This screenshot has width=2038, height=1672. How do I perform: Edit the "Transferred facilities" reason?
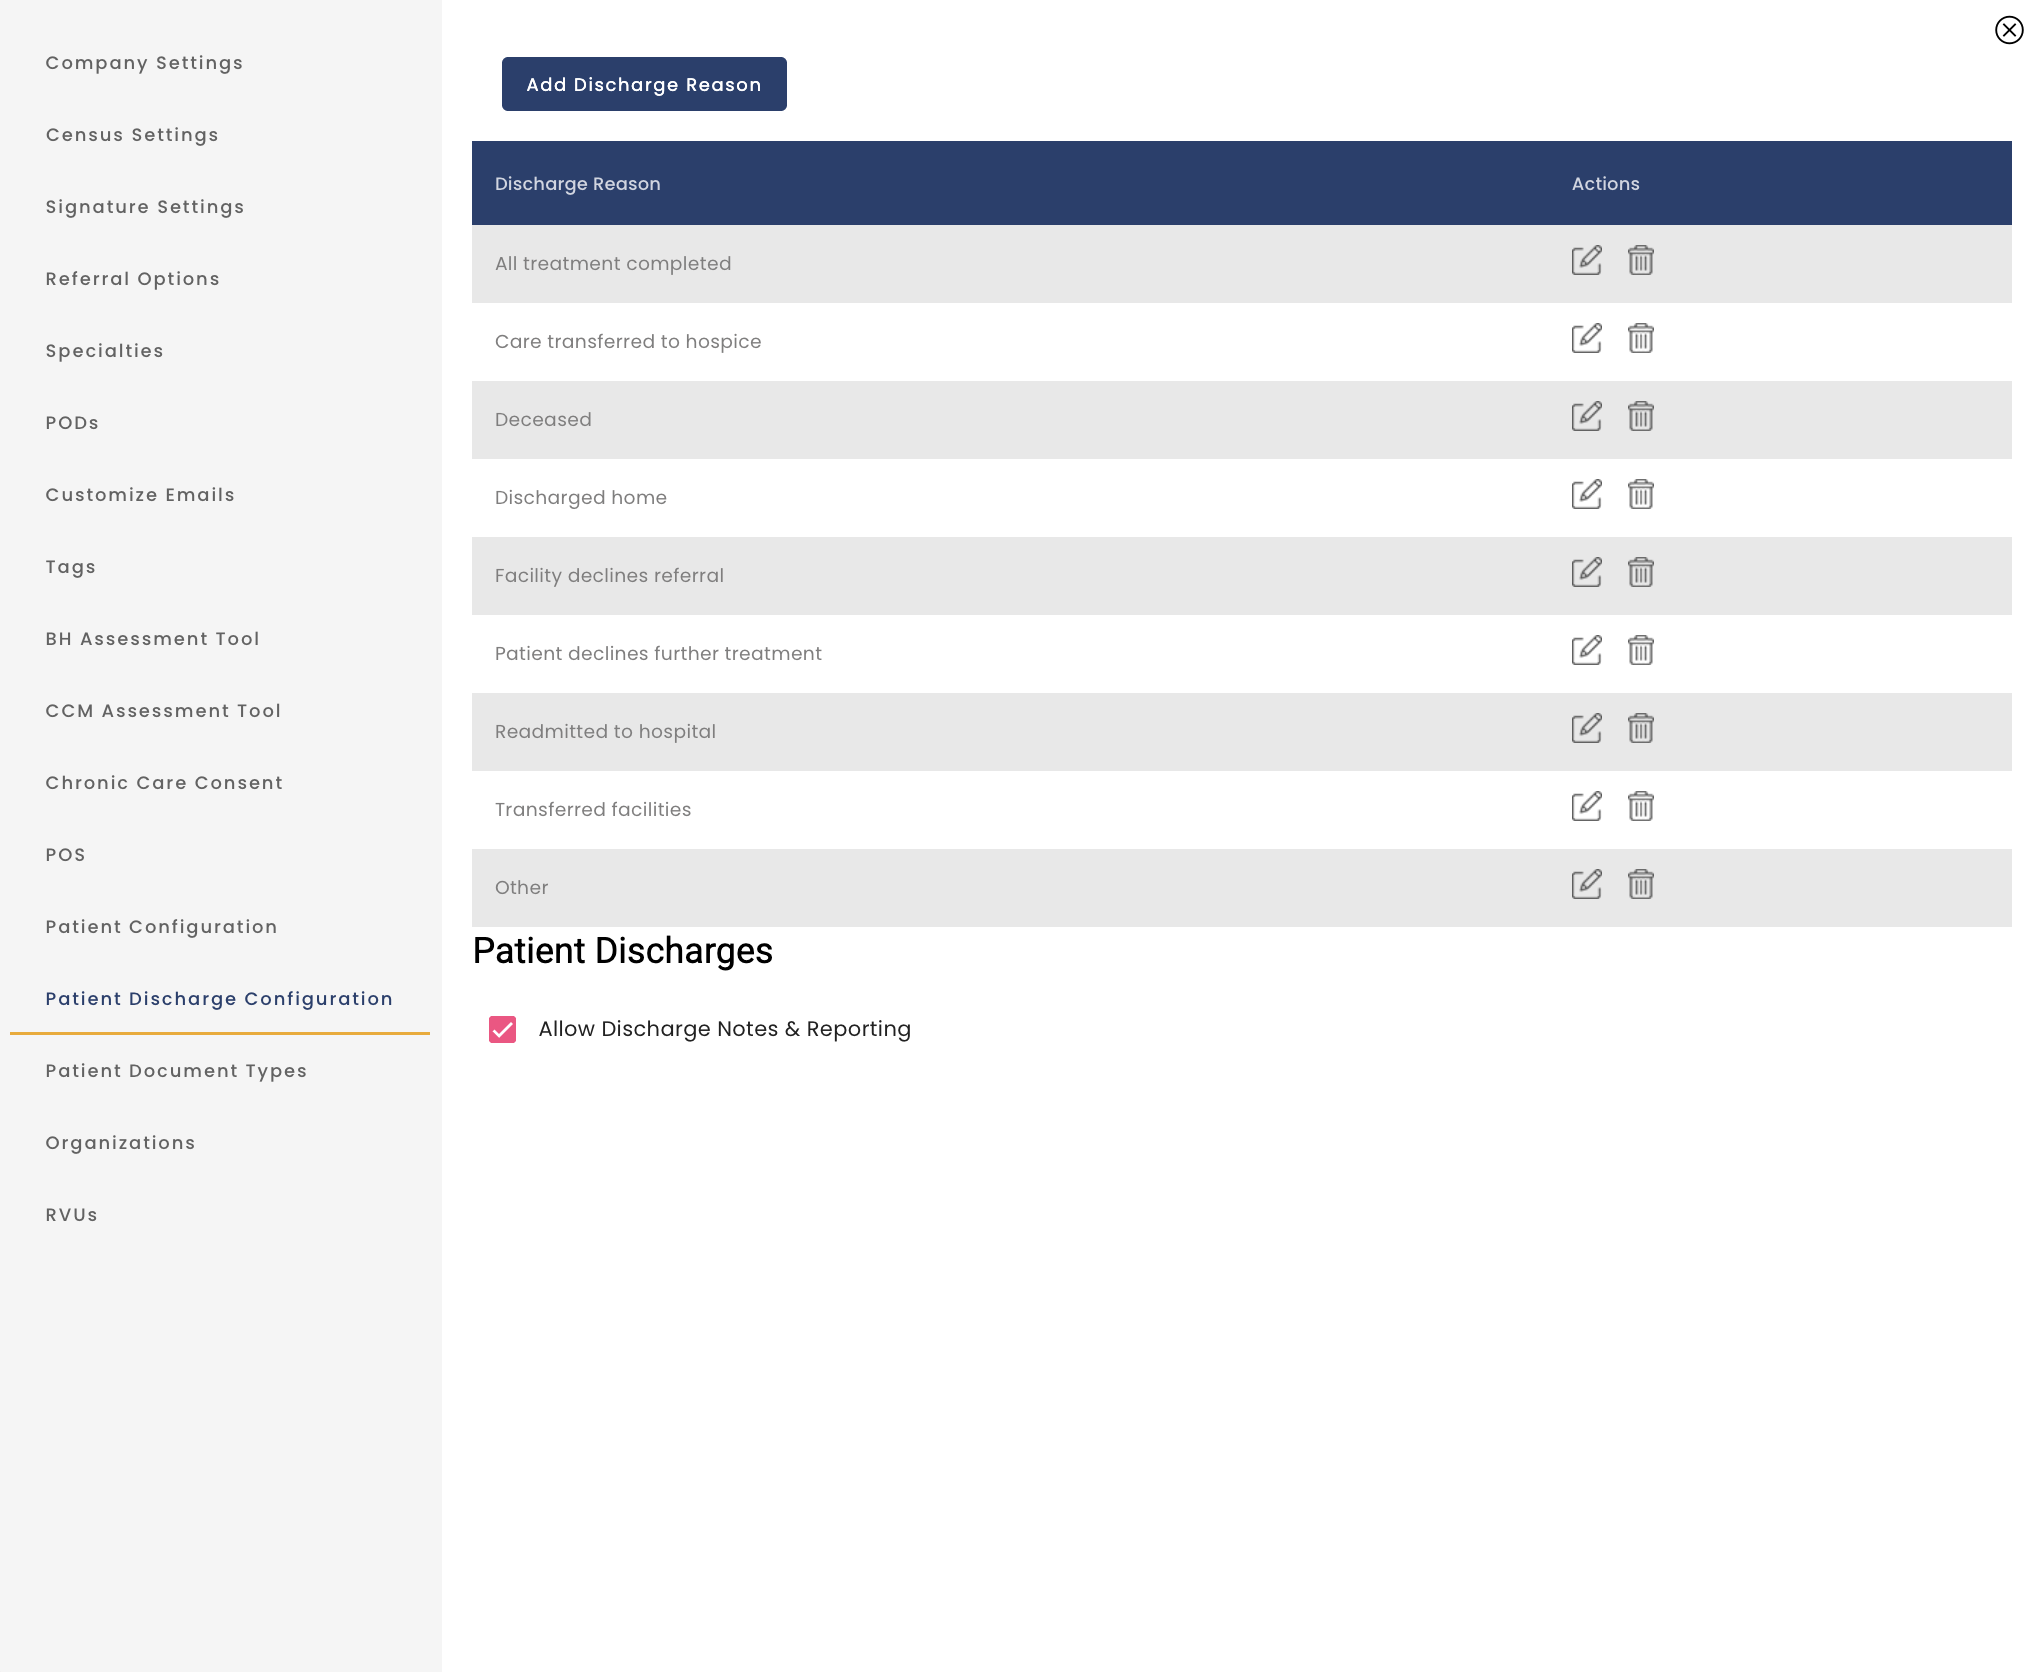point(1586,806)
